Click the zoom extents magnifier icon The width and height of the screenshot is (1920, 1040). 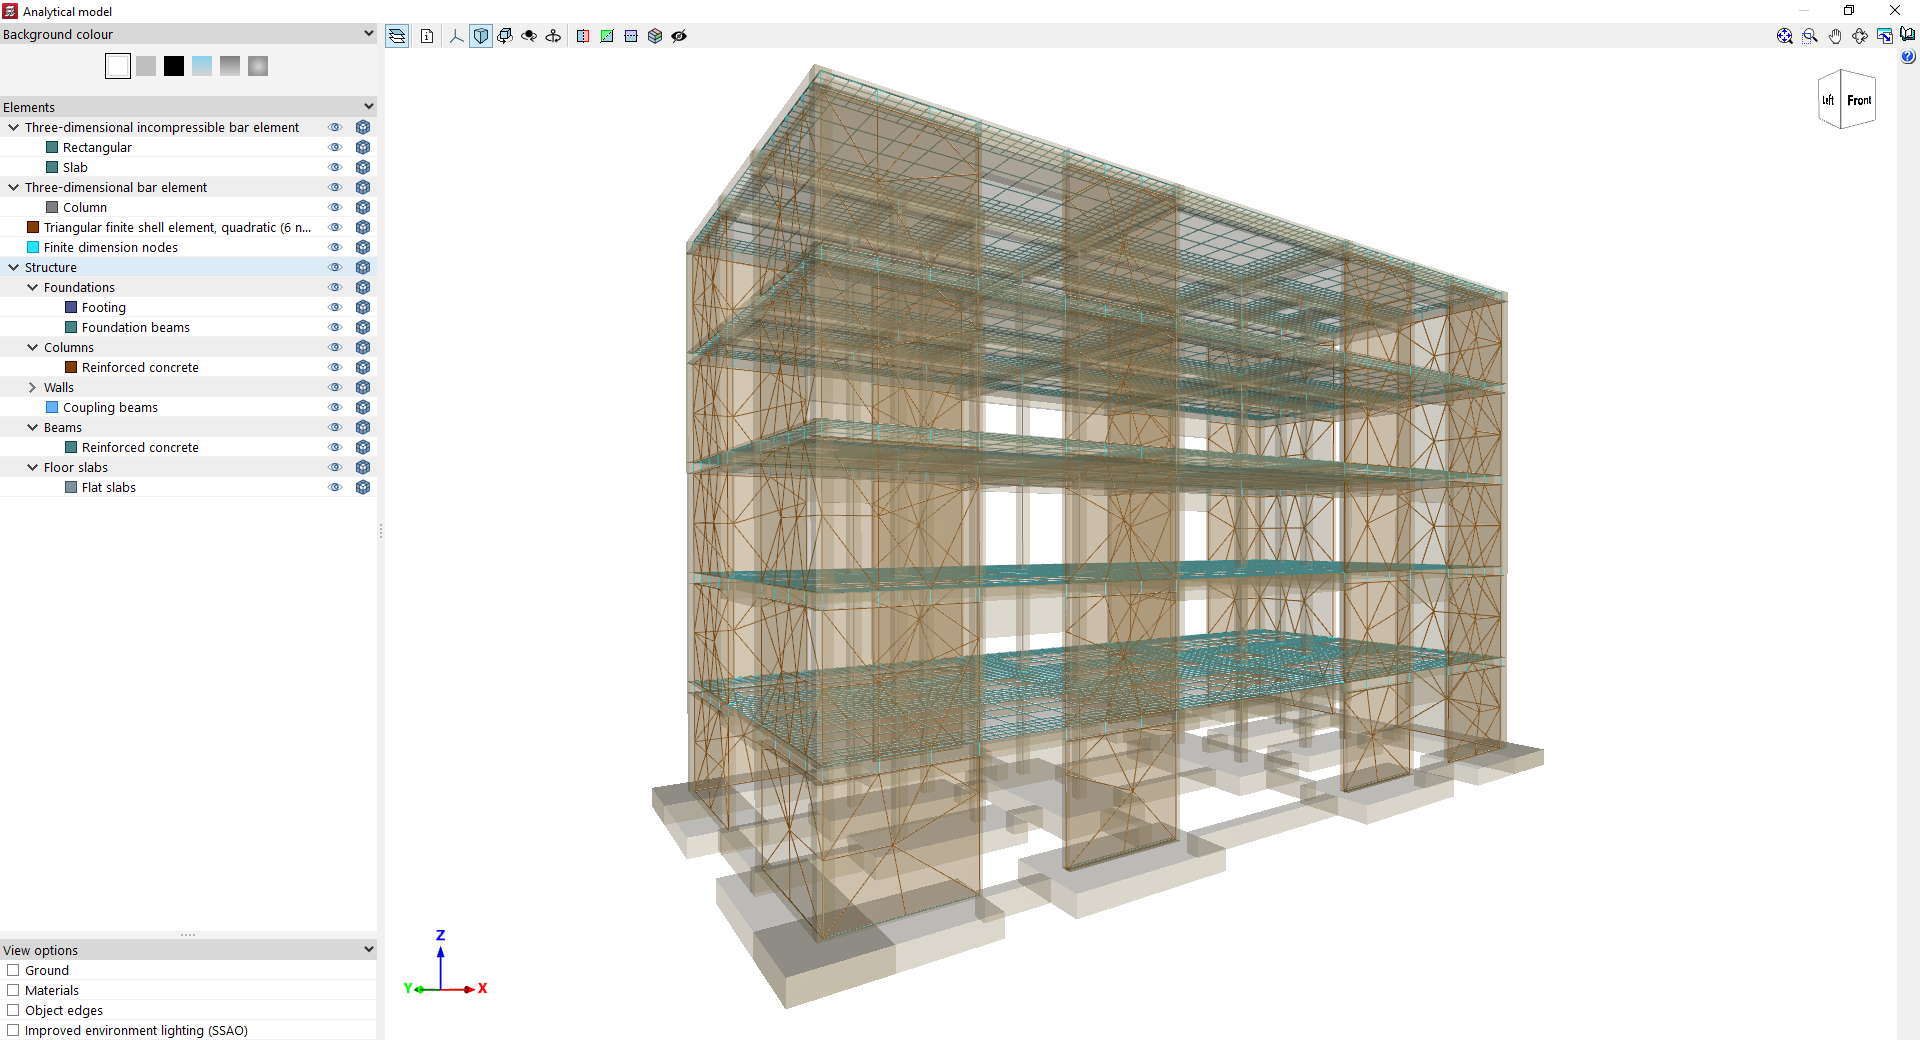point(1785,36)
